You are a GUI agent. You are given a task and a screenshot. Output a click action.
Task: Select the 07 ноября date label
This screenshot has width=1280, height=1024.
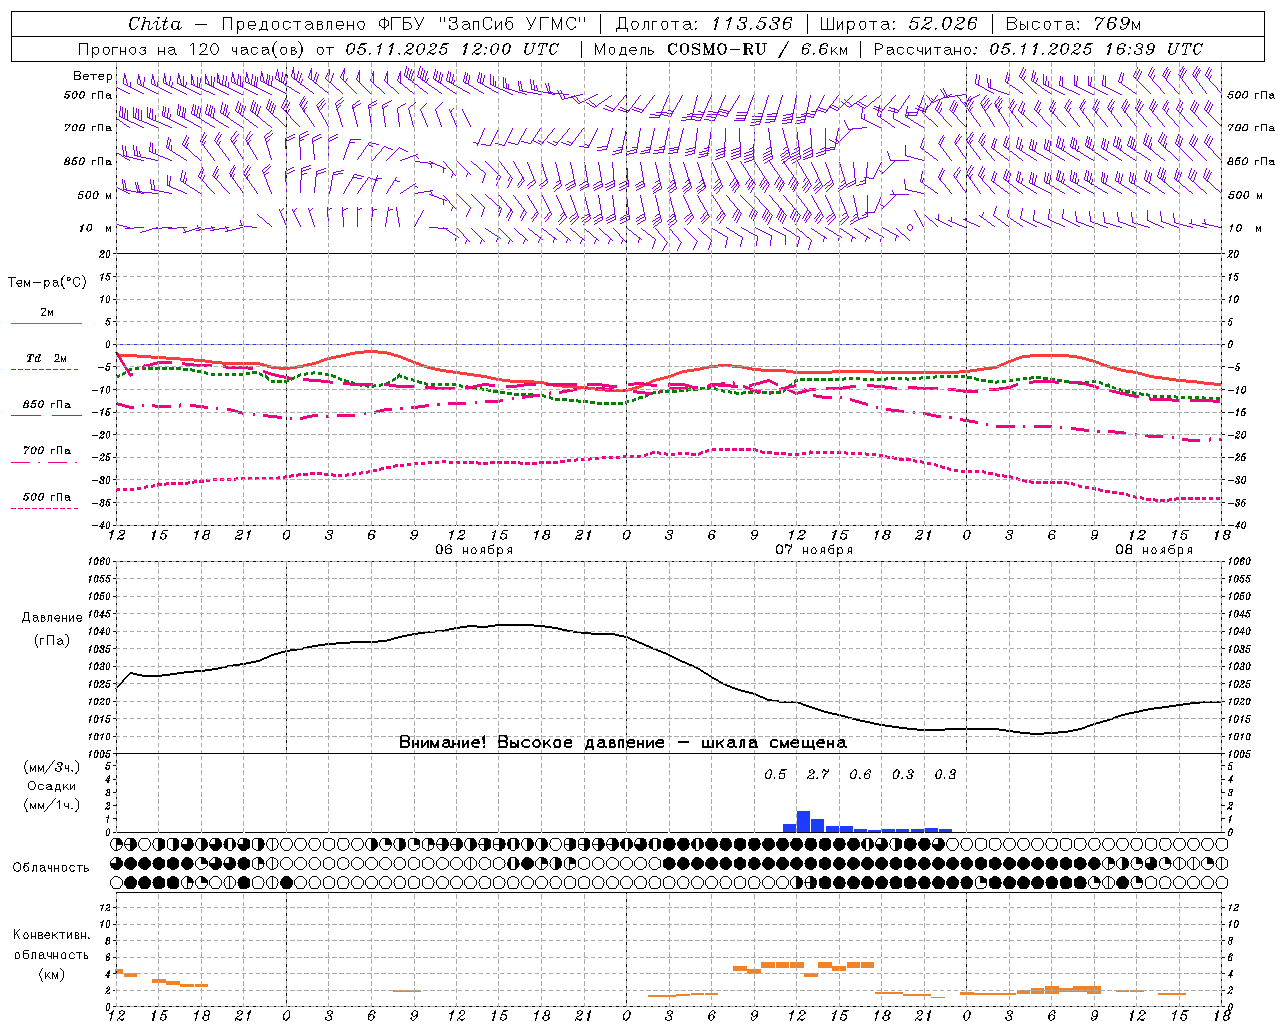point(814,550)
